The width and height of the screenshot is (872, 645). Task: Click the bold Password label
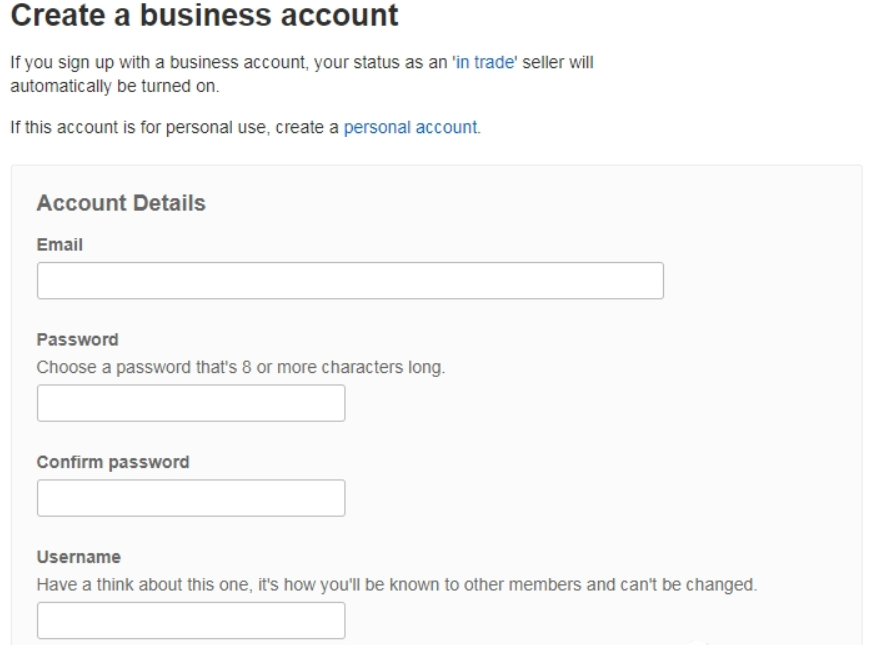(x=77, y=340)
